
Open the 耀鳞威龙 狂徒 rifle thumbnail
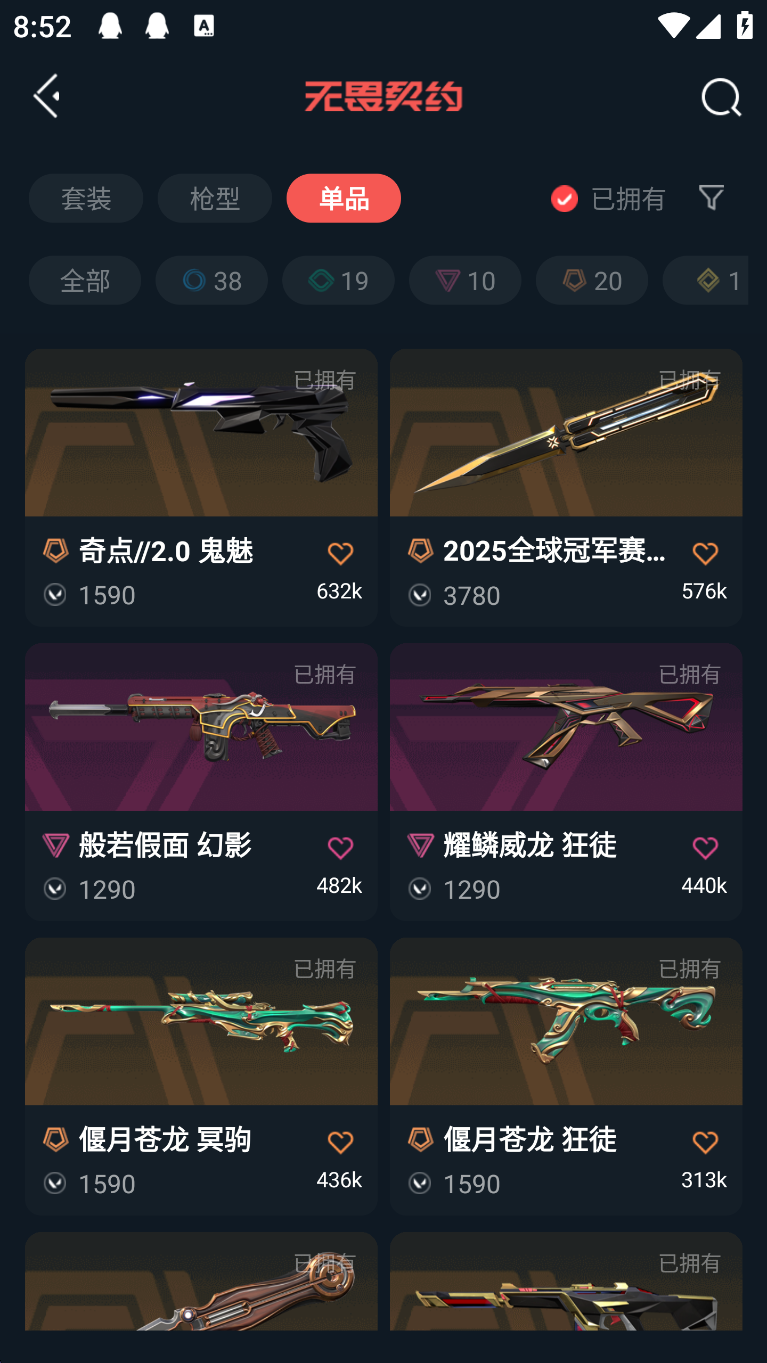coord(566,727)
